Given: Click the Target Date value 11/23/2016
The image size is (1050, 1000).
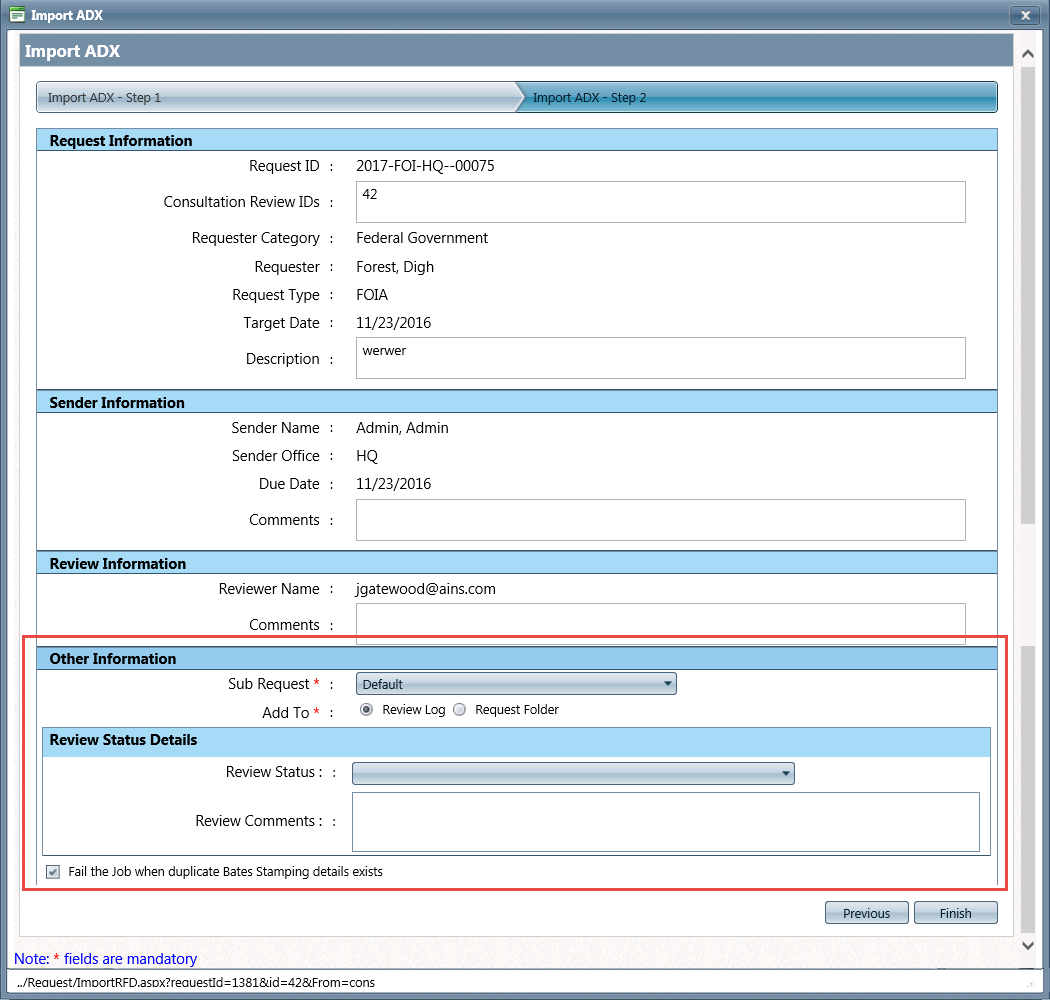Looking at the screenshot, I should pyautogui.click(x=394, y=323).
